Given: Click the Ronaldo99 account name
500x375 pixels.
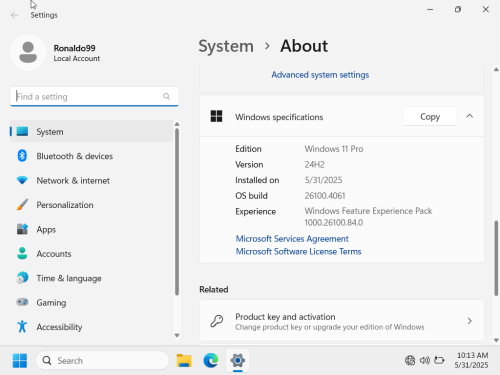Looking at the screenshot, I should (75, 48).
